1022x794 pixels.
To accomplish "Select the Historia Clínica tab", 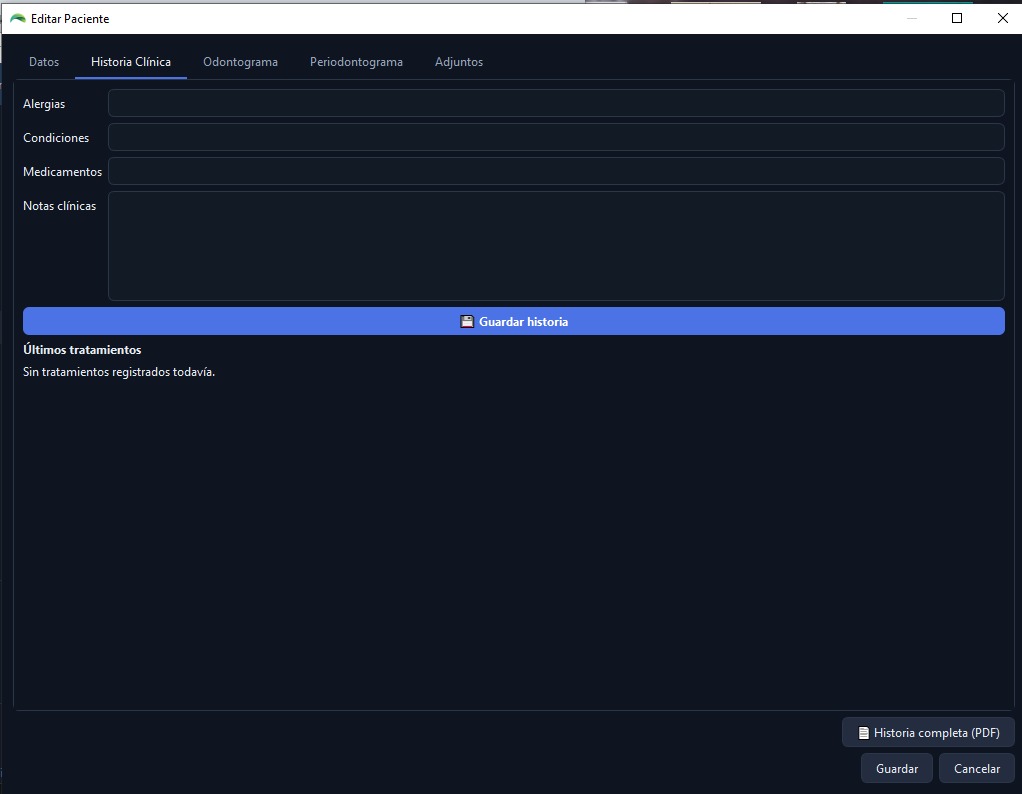I will point(131,62).
